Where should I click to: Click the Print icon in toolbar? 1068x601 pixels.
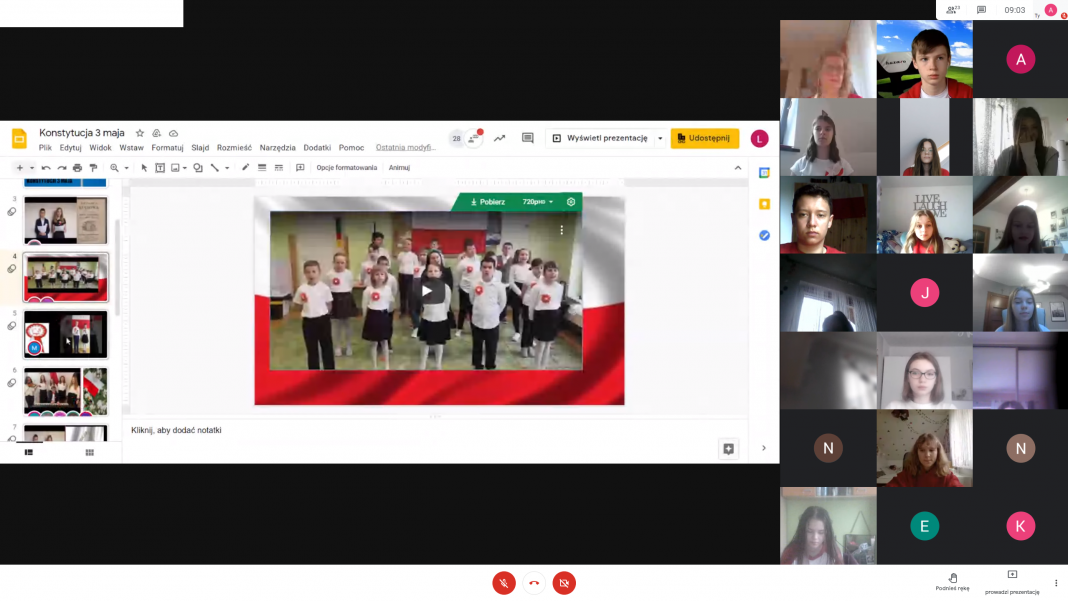(x=77, y=168)
